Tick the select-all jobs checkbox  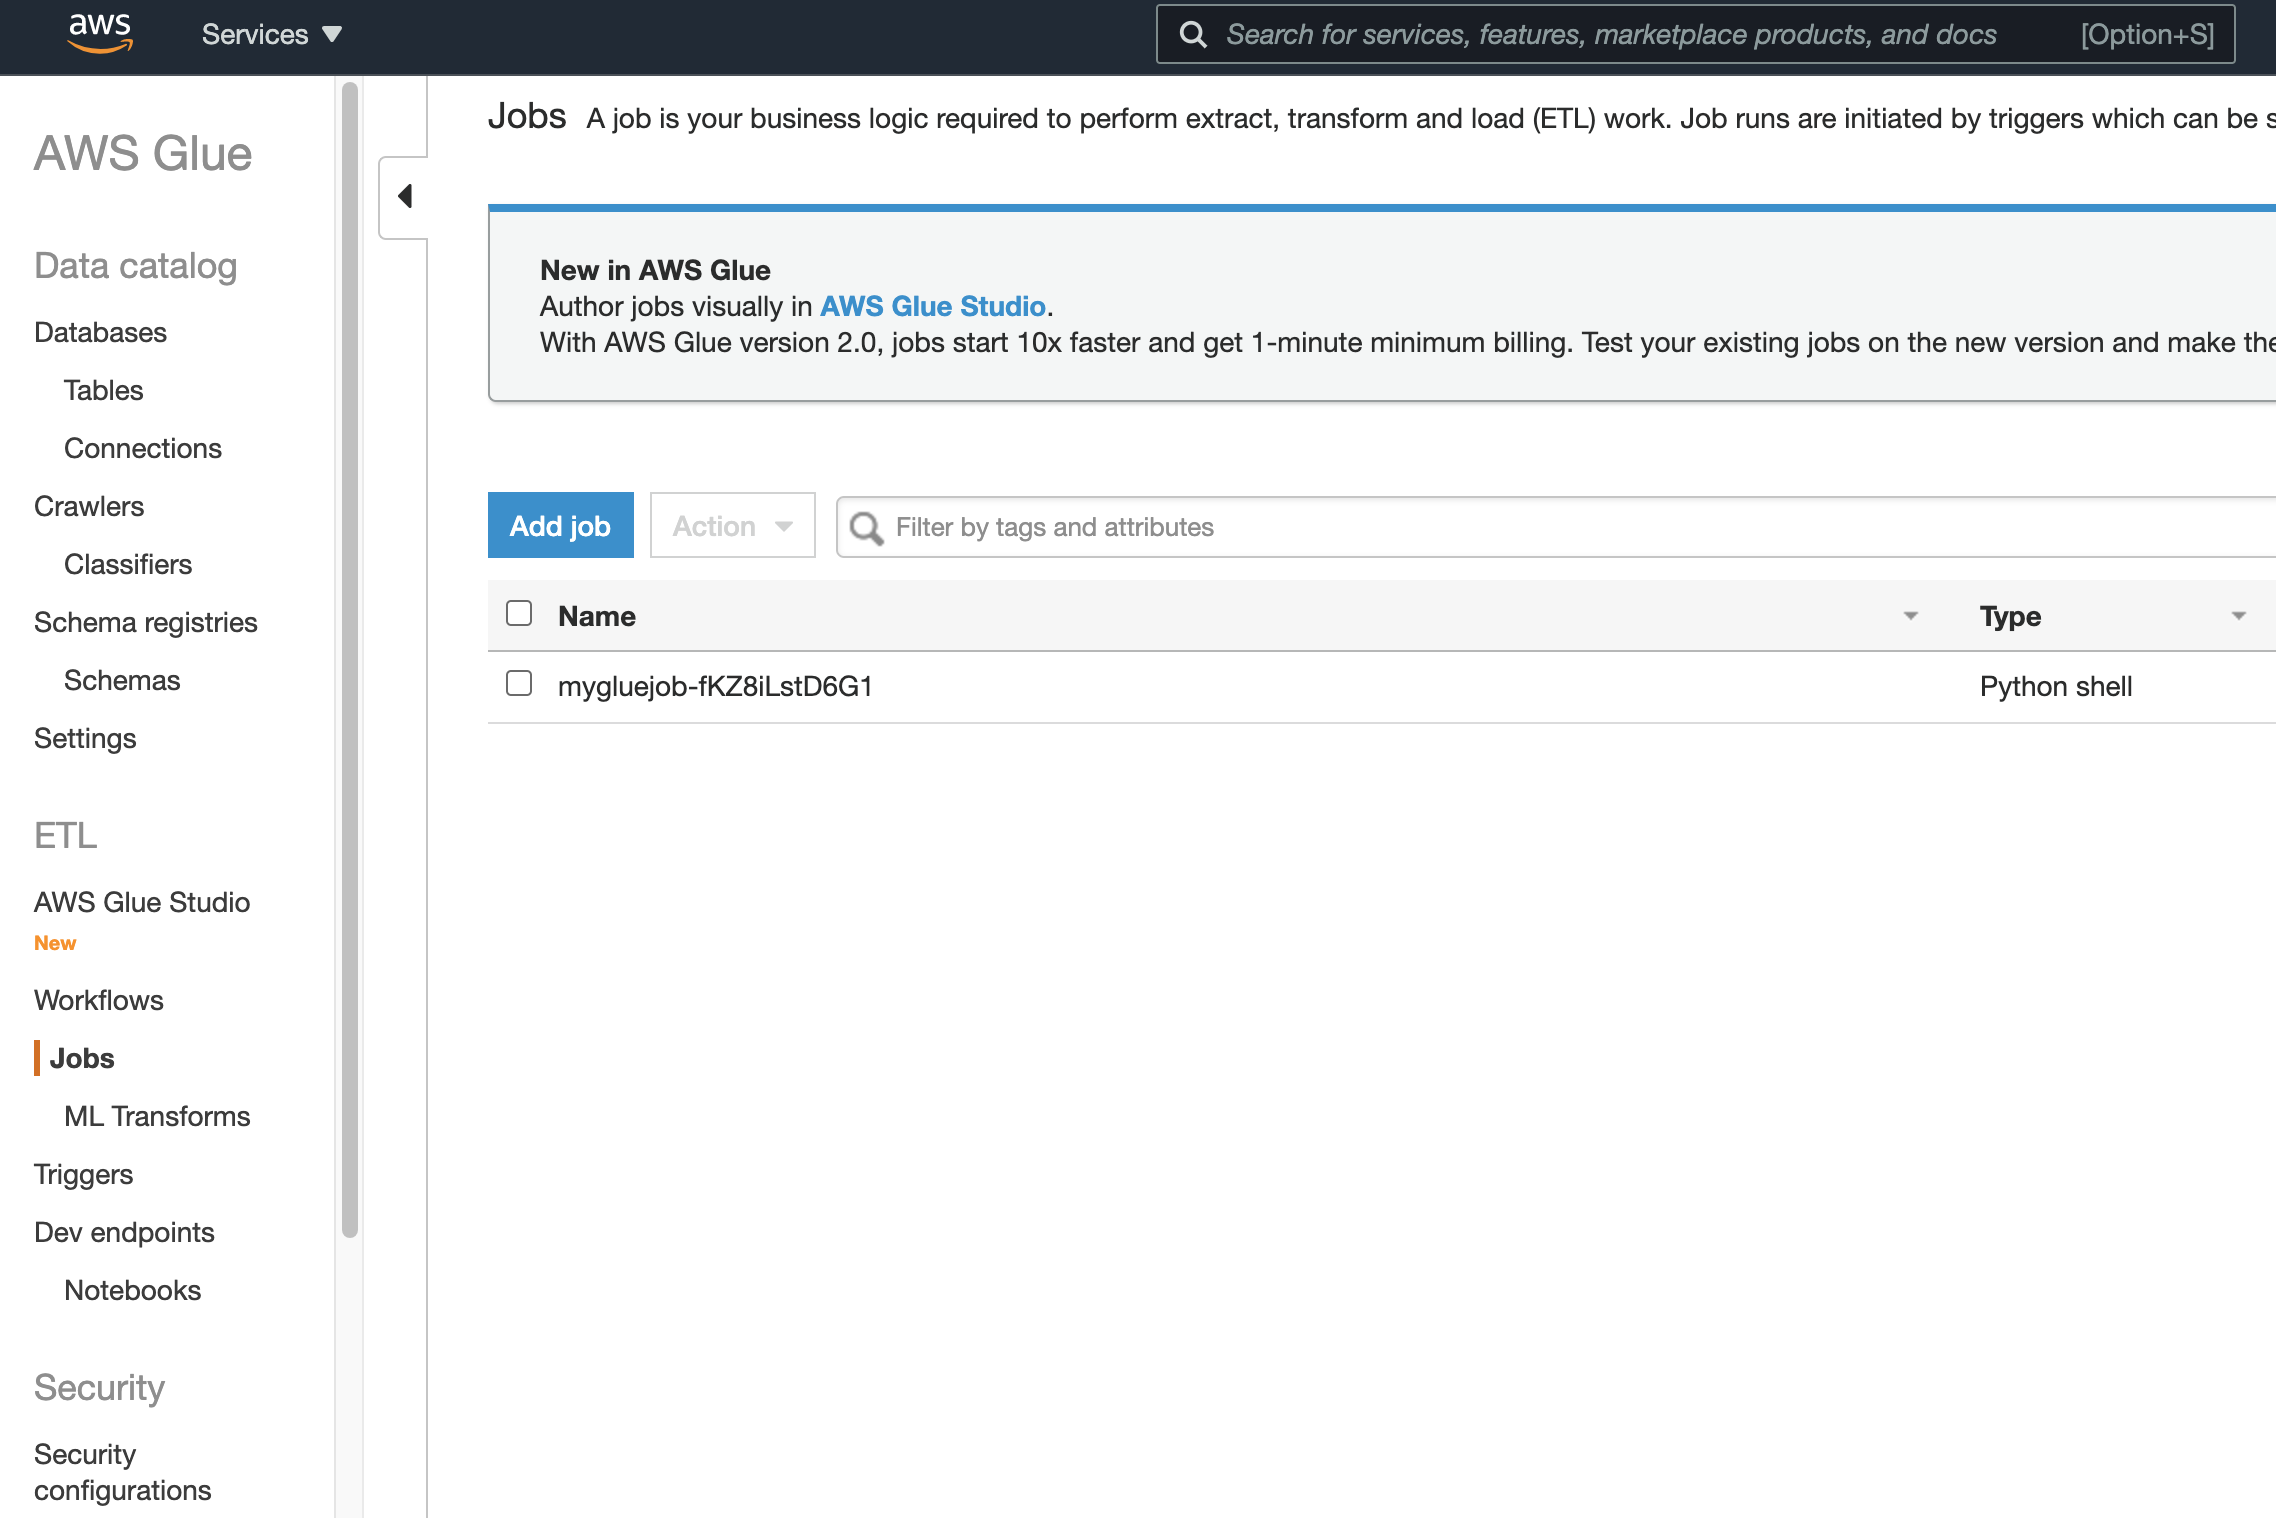(519, 613)
